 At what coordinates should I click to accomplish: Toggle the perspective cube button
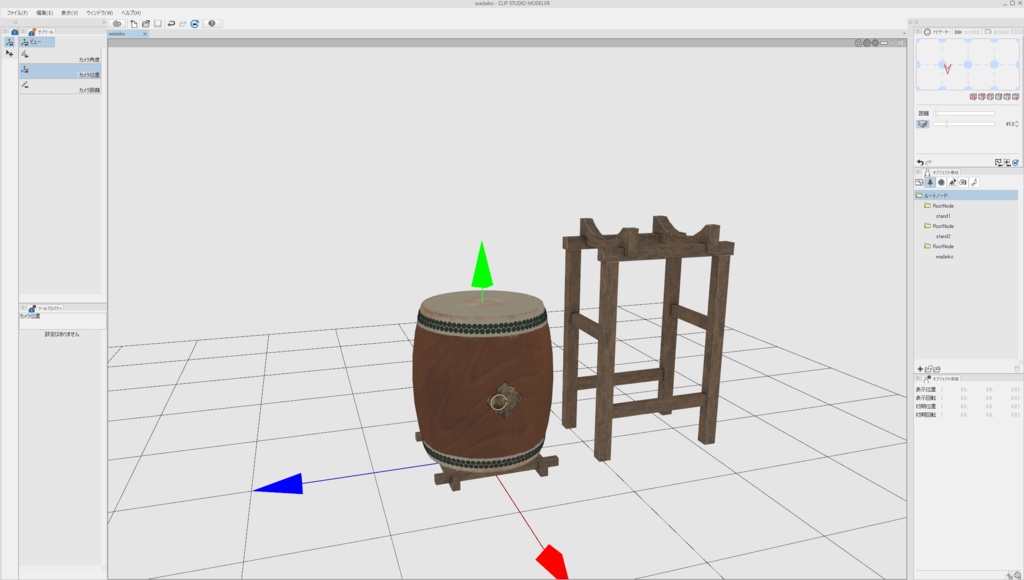point(923,123)
